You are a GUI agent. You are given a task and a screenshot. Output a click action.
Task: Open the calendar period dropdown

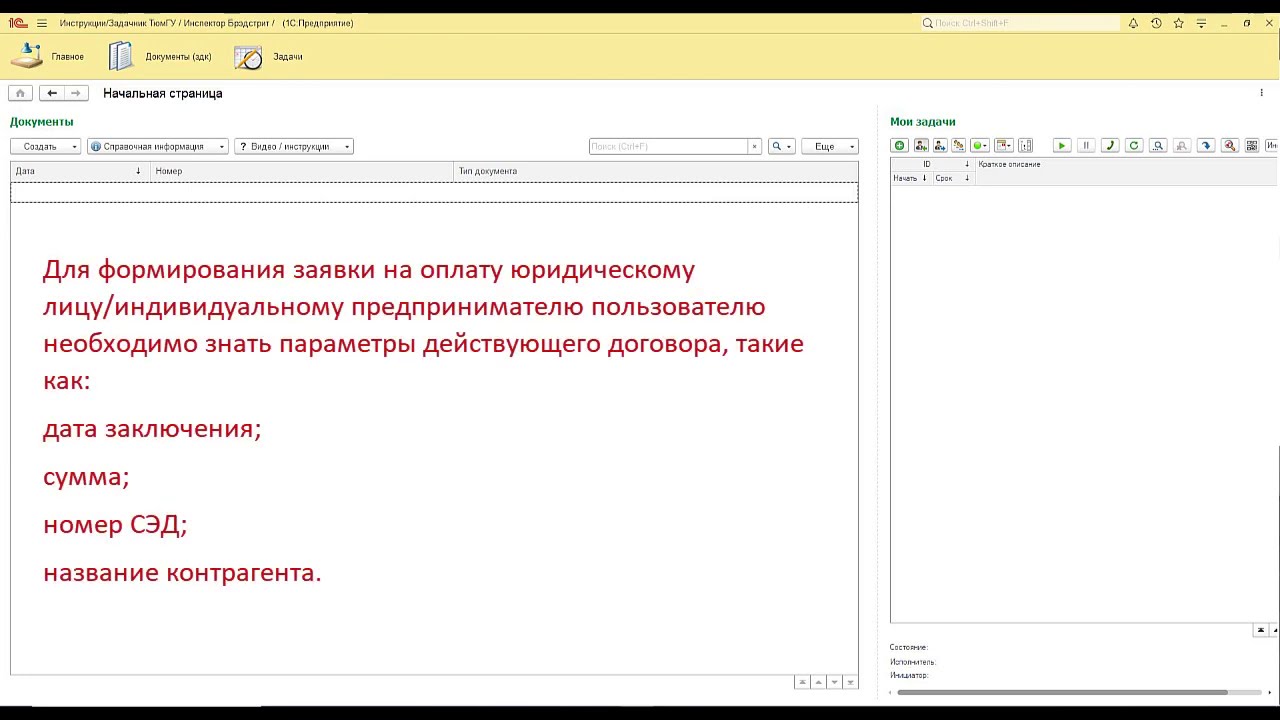(1004, 146)
